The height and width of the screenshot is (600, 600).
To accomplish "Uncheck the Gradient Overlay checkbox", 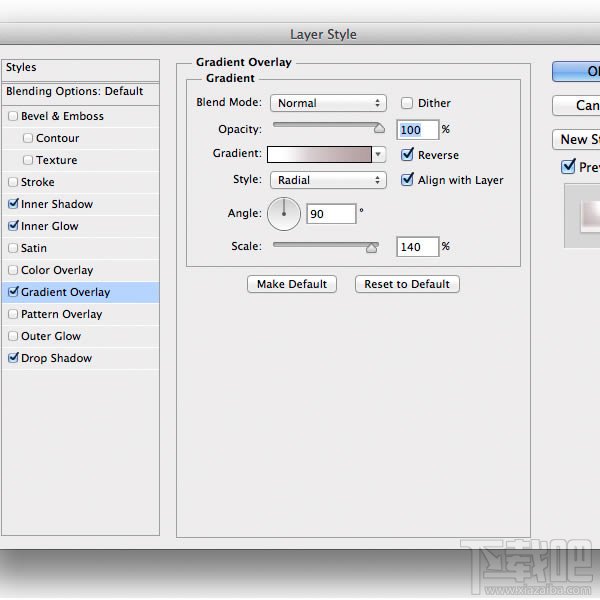I will pos(13,292).
